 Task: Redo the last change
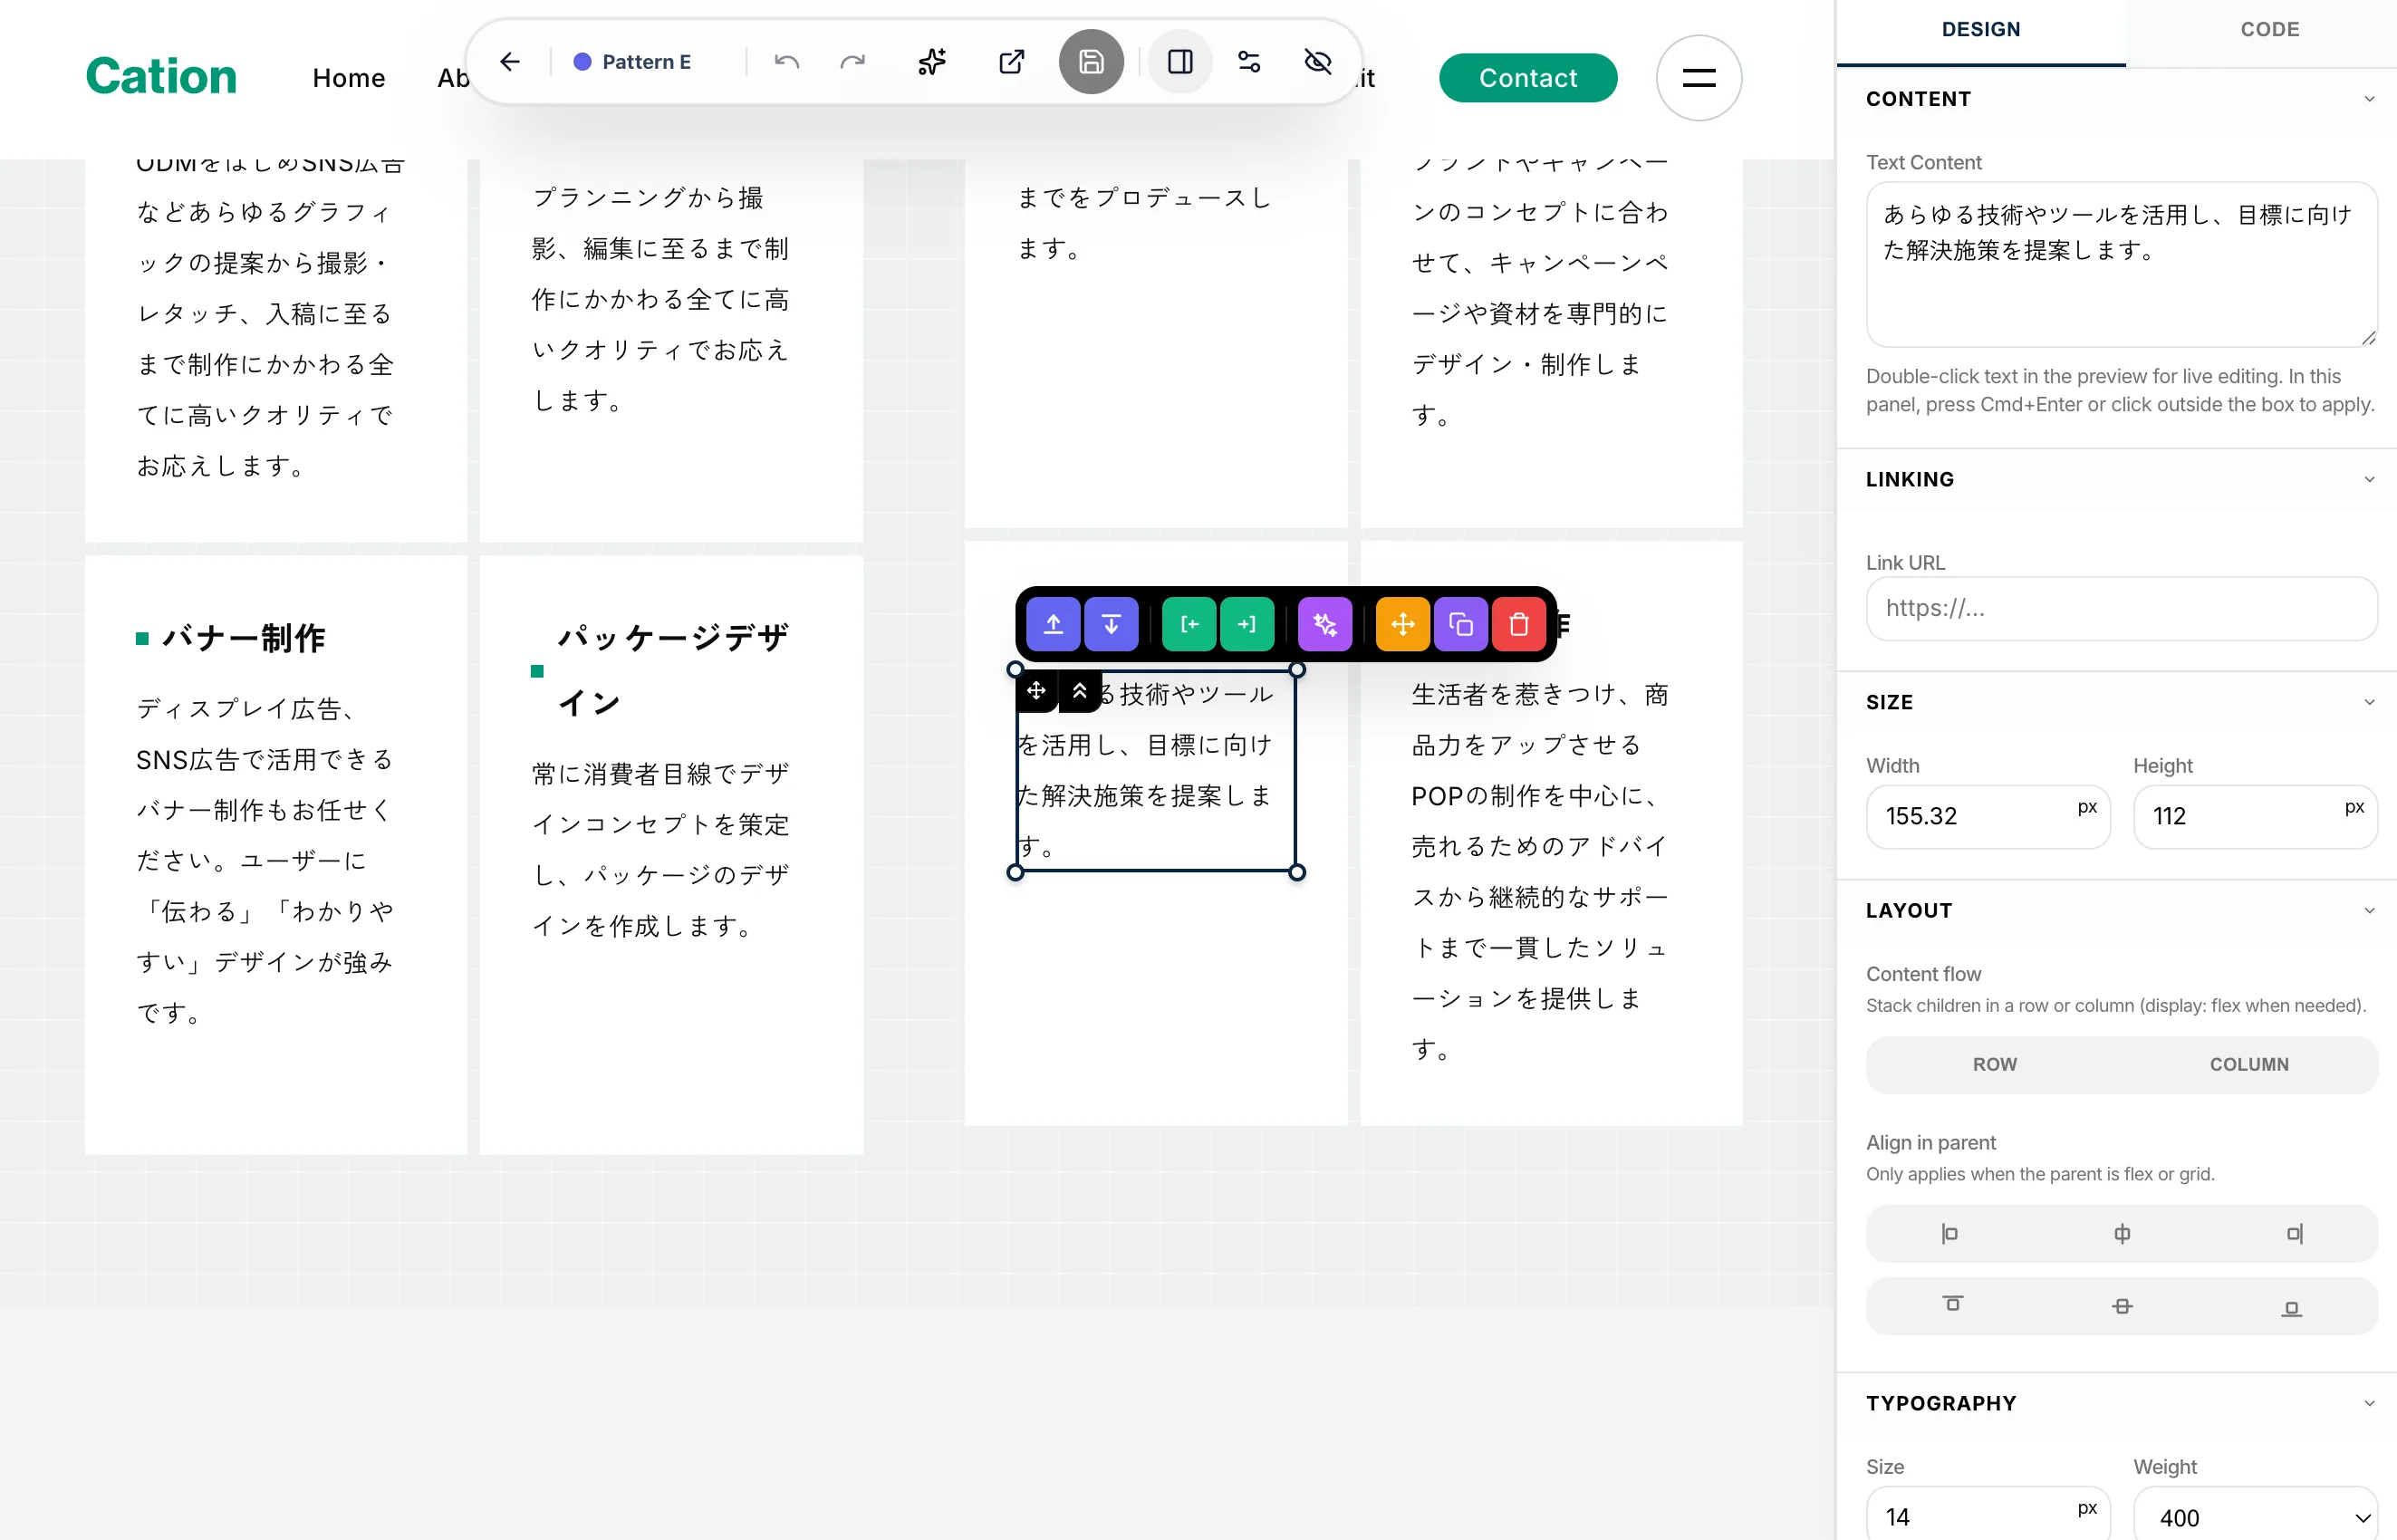[852, 62]
